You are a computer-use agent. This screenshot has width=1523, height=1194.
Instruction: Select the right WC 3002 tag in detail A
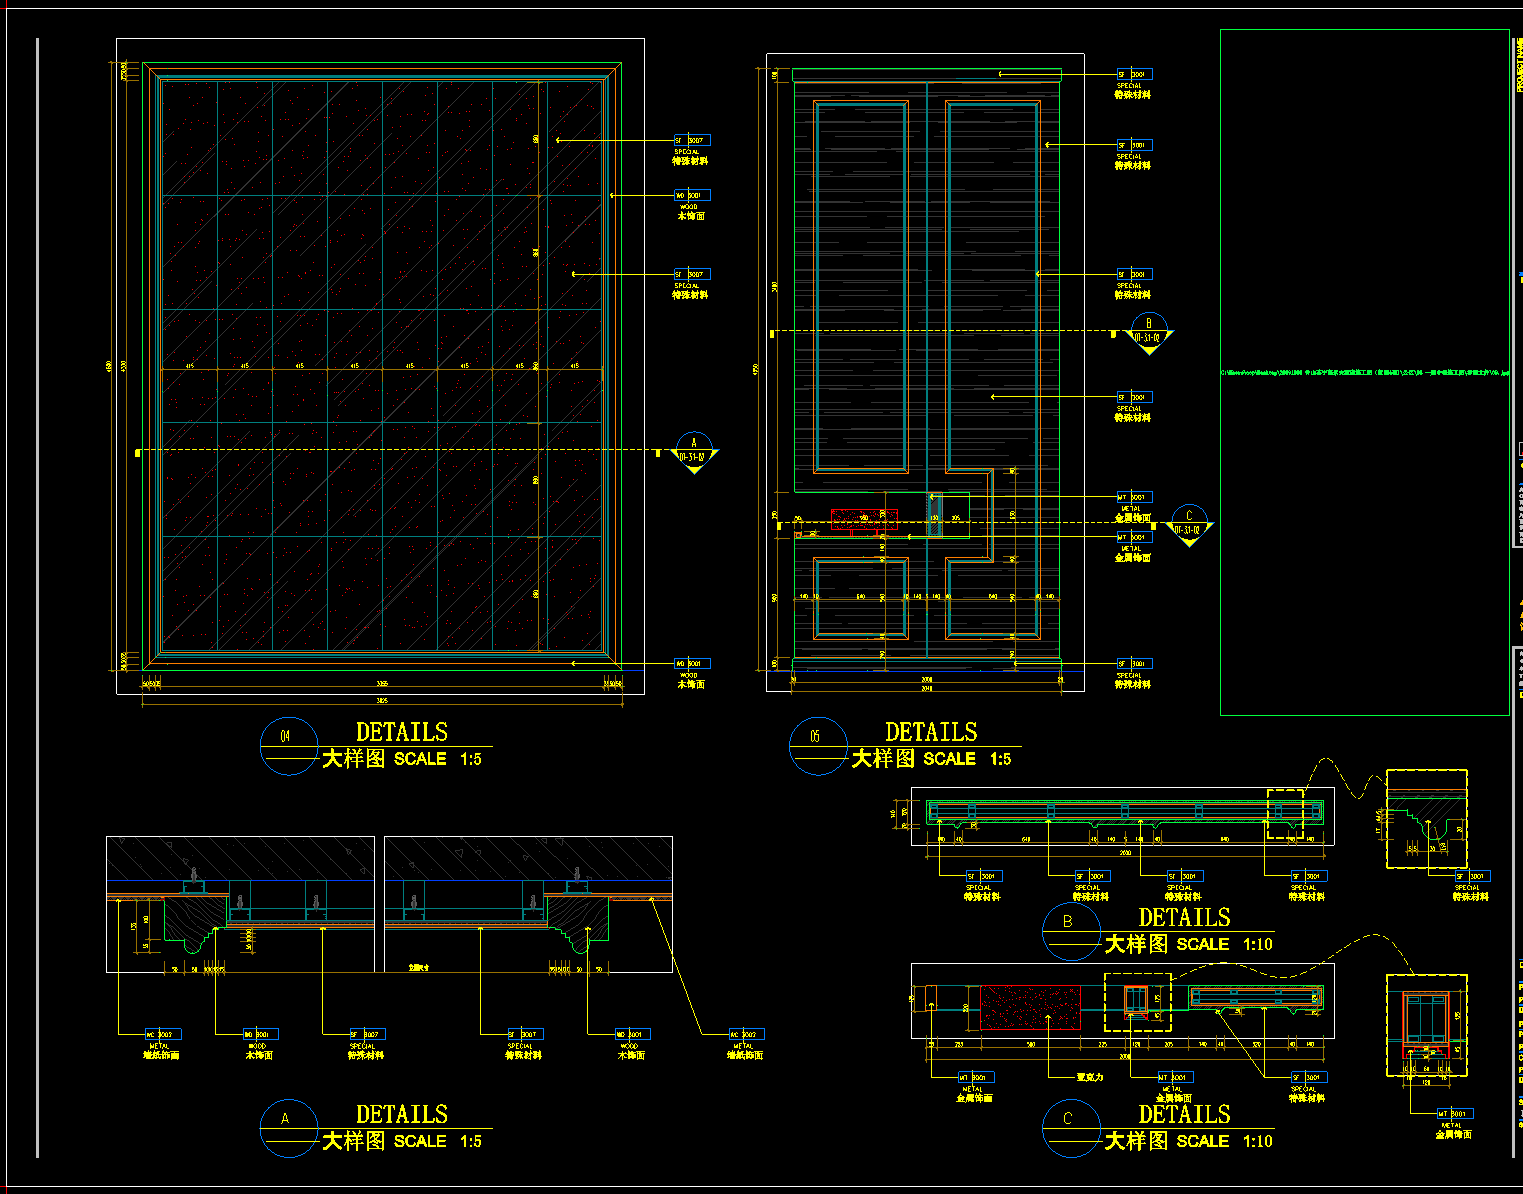click(747, 1034)
